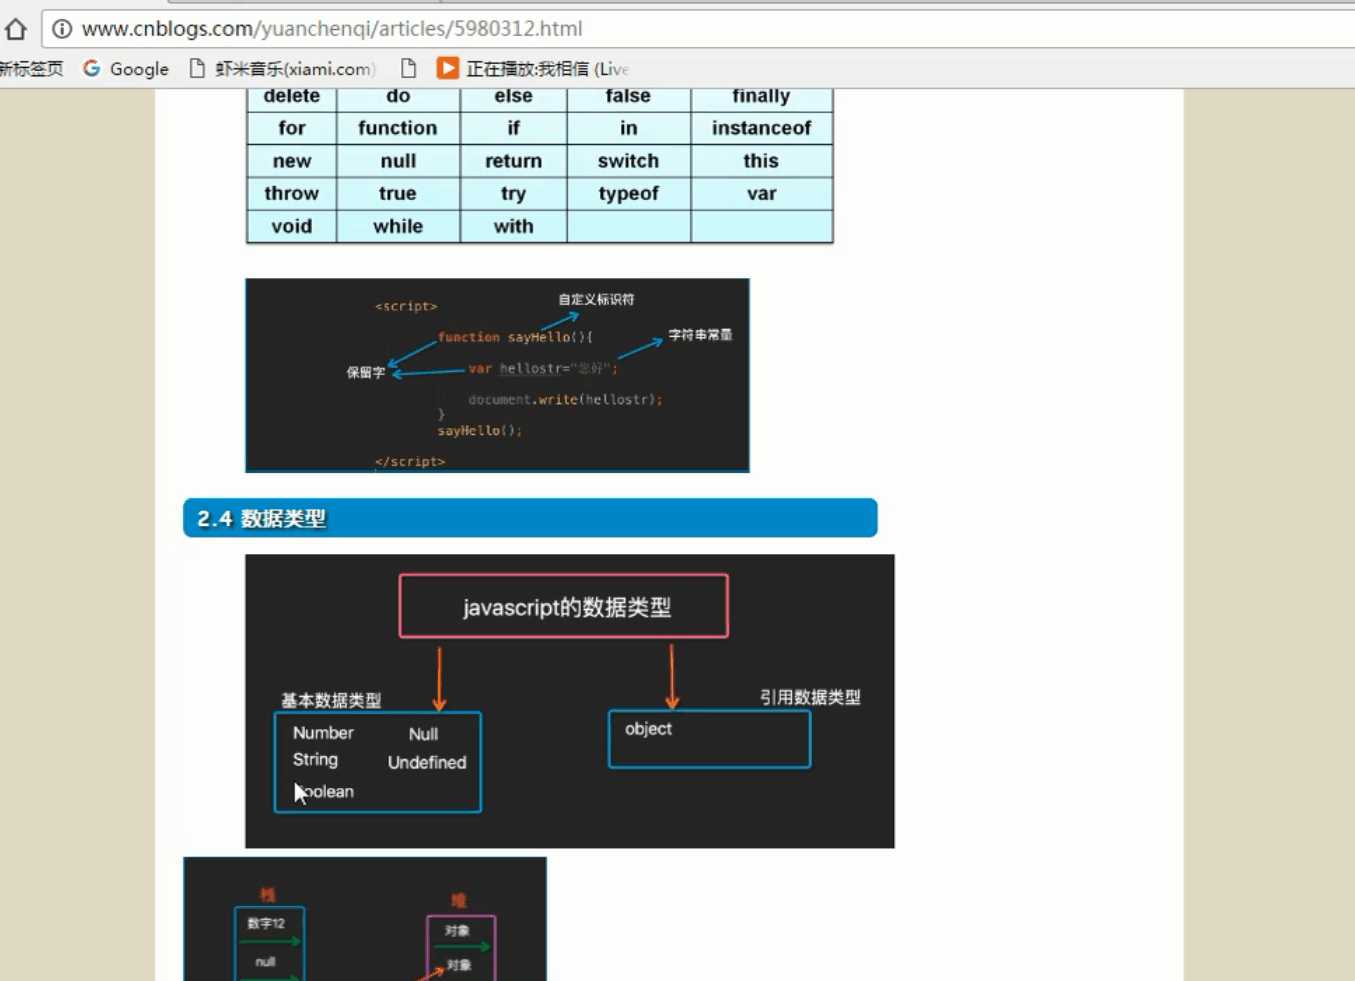Click the xiami bookmark page icon

click(x=197, y=68)
